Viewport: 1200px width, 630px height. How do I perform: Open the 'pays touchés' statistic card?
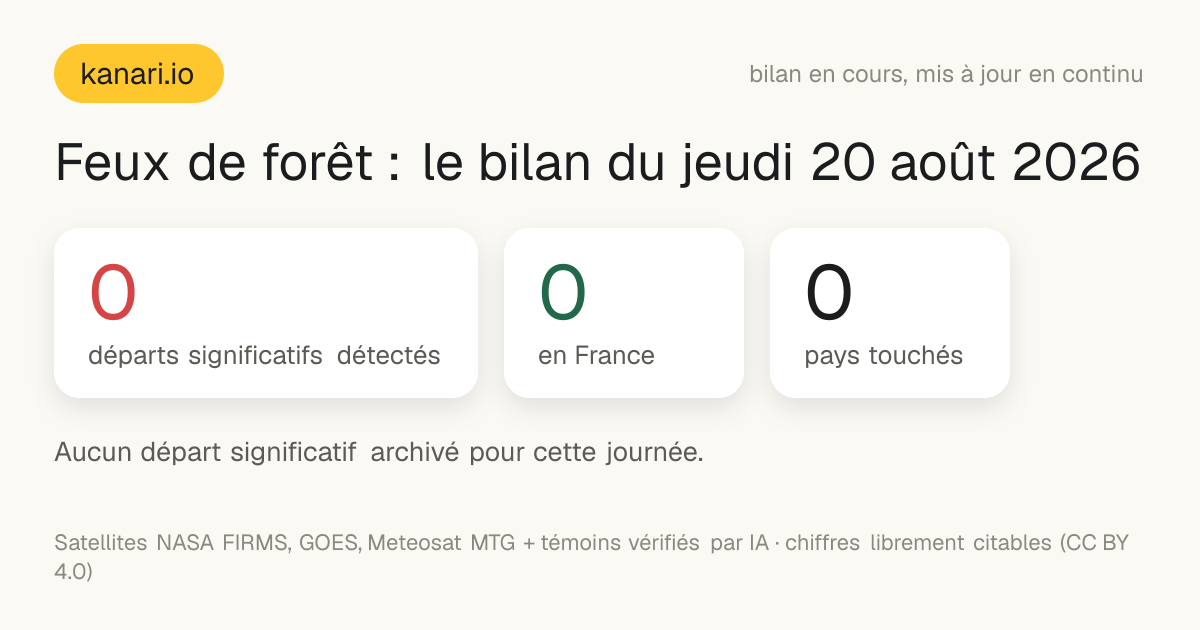point(890,313)
